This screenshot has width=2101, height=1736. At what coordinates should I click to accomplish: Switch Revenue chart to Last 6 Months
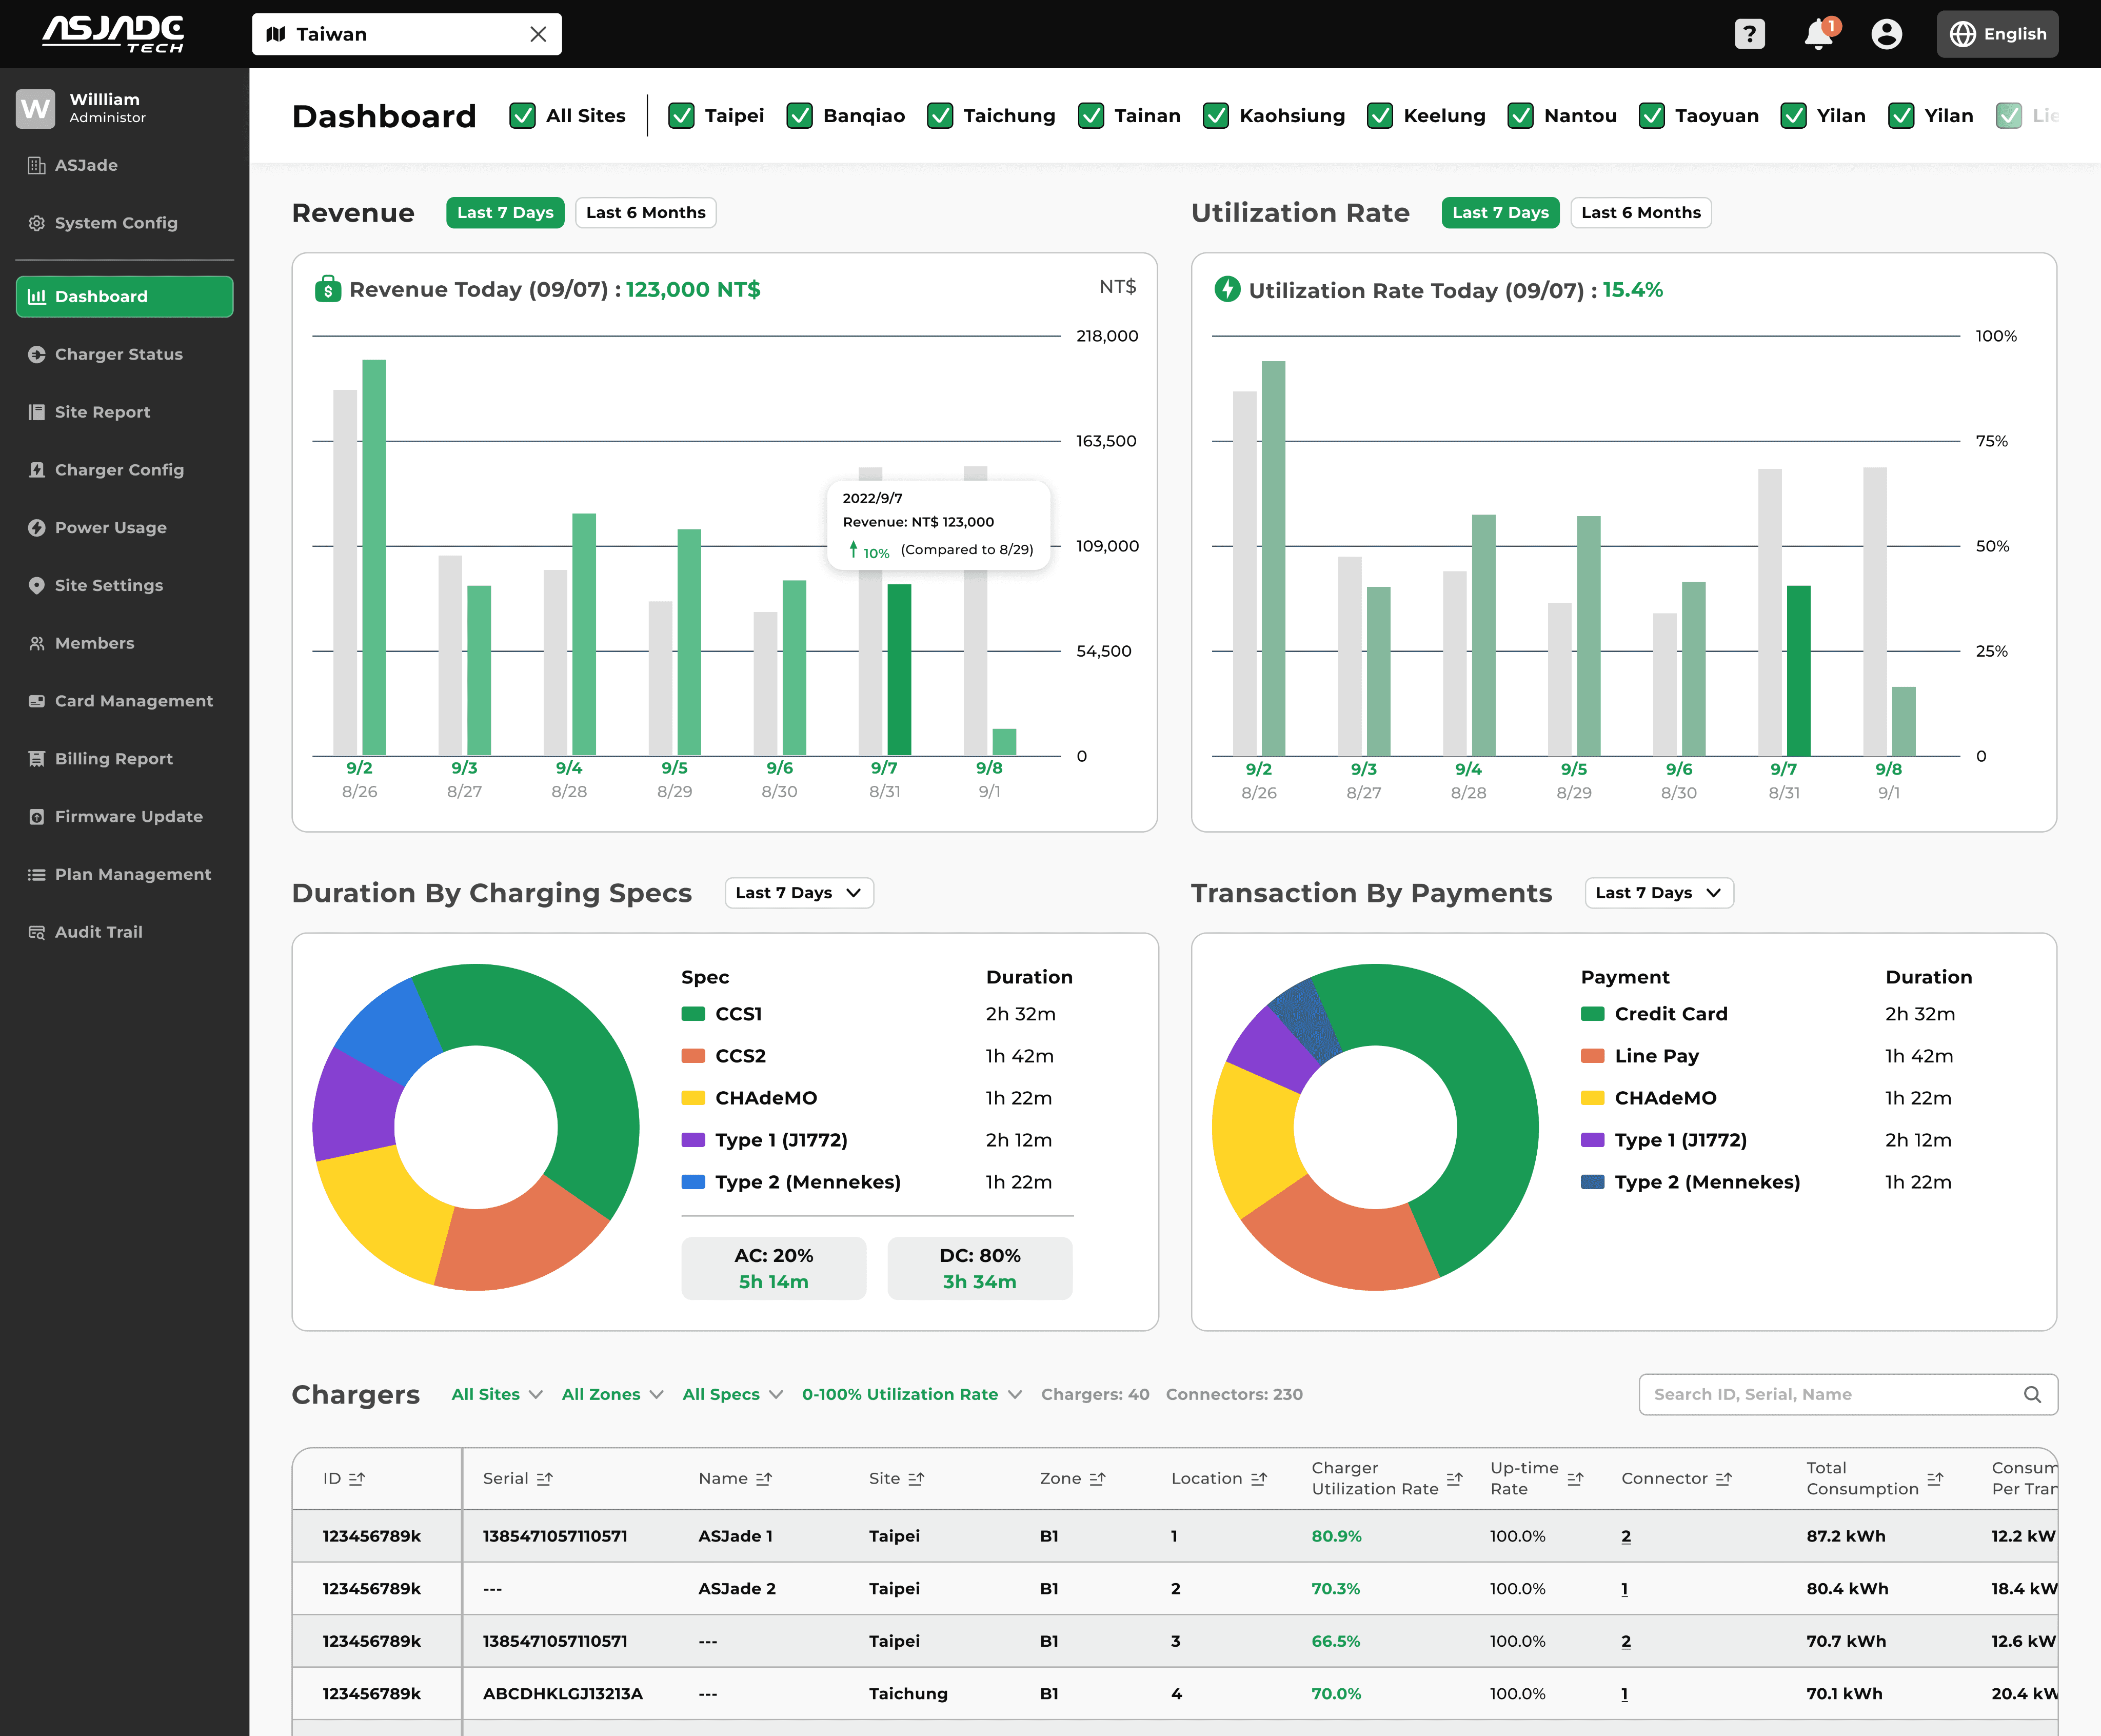pyautogui.click(x=645, y=212)
